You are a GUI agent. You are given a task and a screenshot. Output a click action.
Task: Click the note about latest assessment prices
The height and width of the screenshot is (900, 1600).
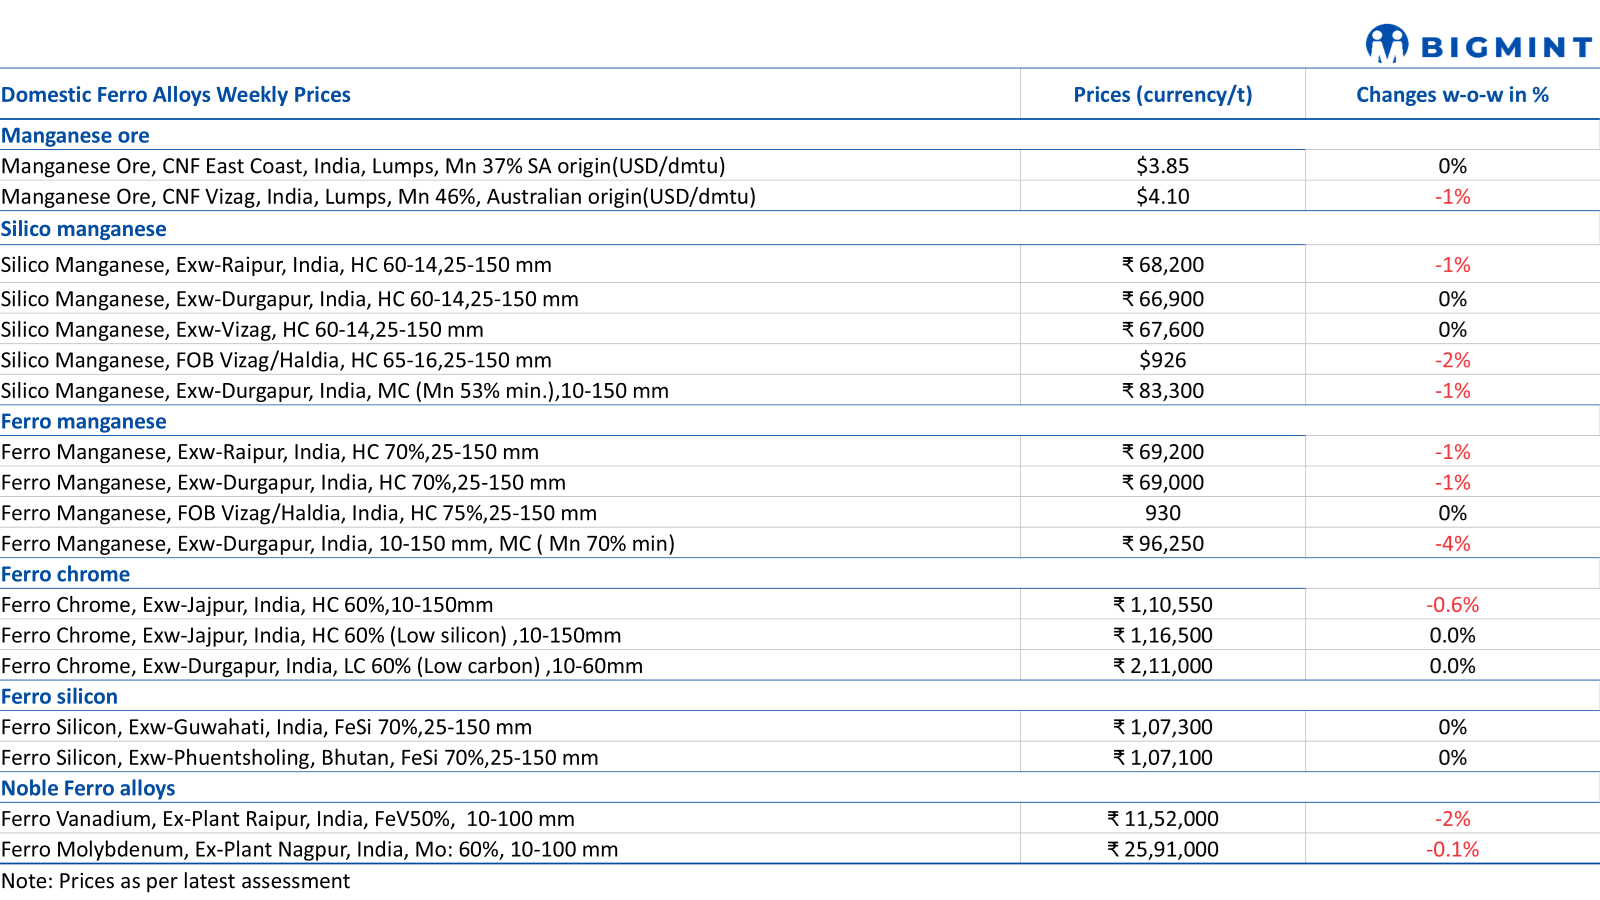pyautogui.click(x=176, y=881)
